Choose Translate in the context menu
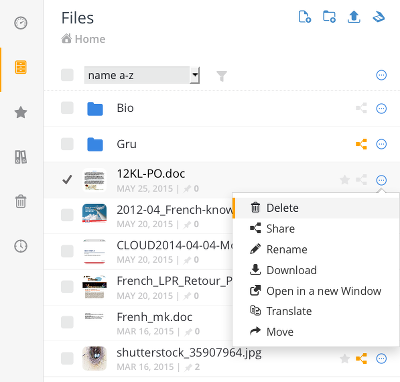The height and width of the screenshot is (382, 400). [x=316, y=311]
